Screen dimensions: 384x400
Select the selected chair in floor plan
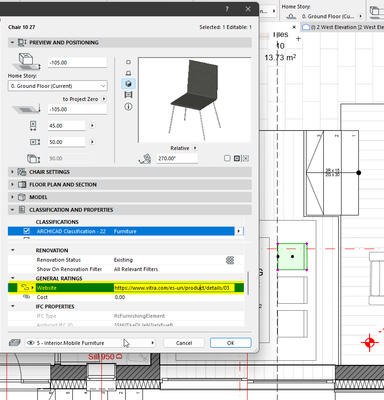pyautogui.click(x=292, y=256)
